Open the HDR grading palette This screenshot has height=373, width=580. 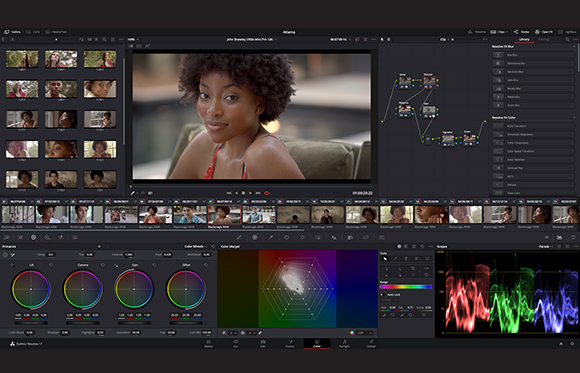(x=47, y=237)
